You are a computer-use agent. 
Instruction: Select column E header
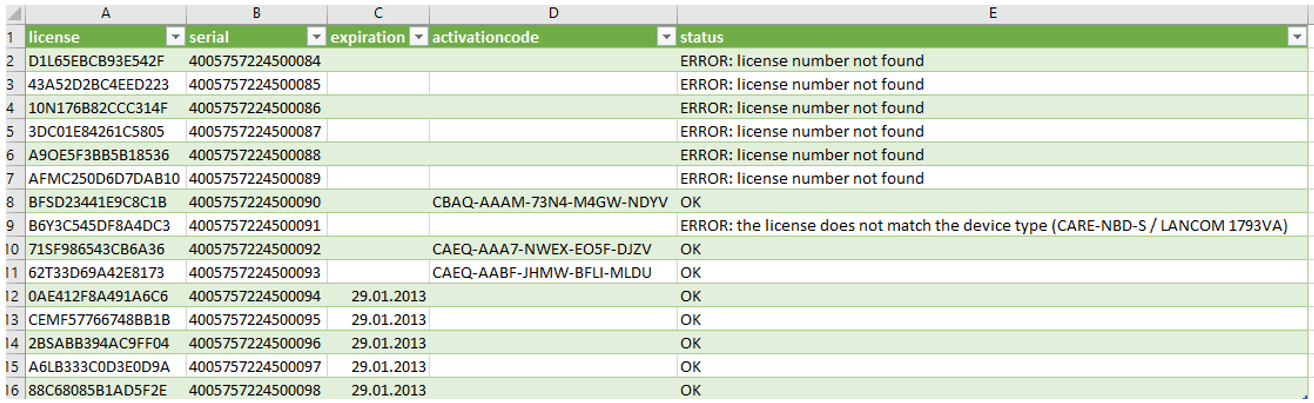click(x=992, y=12)
